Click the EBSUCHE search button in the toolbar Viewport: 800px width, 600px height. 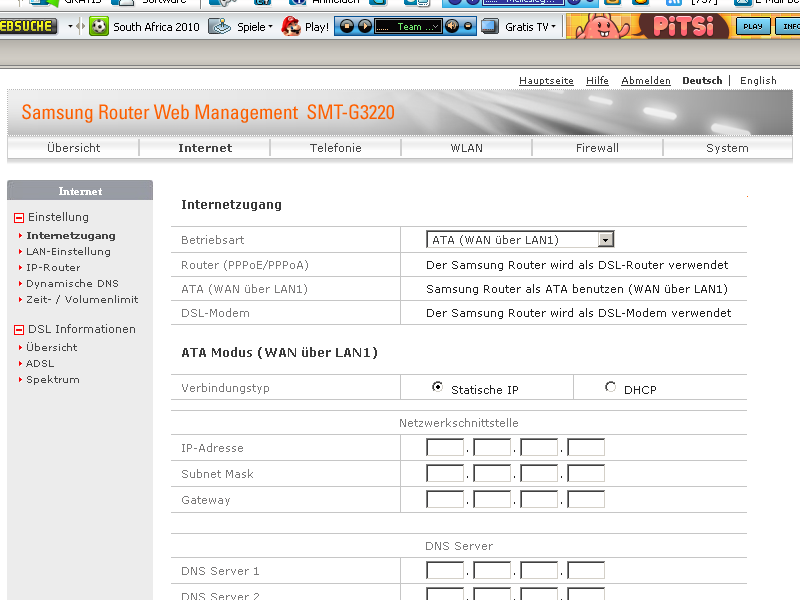pyautogui.click(x=28, y=27)
